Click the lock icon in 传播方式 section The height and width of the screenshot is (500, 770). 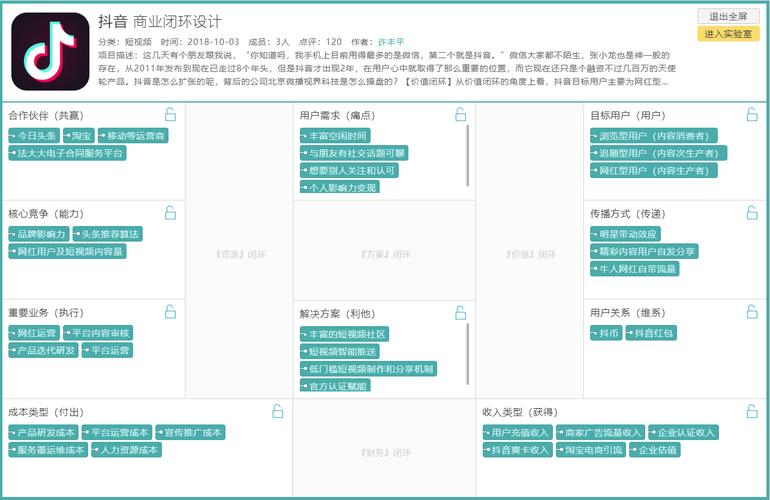(752, 213)
